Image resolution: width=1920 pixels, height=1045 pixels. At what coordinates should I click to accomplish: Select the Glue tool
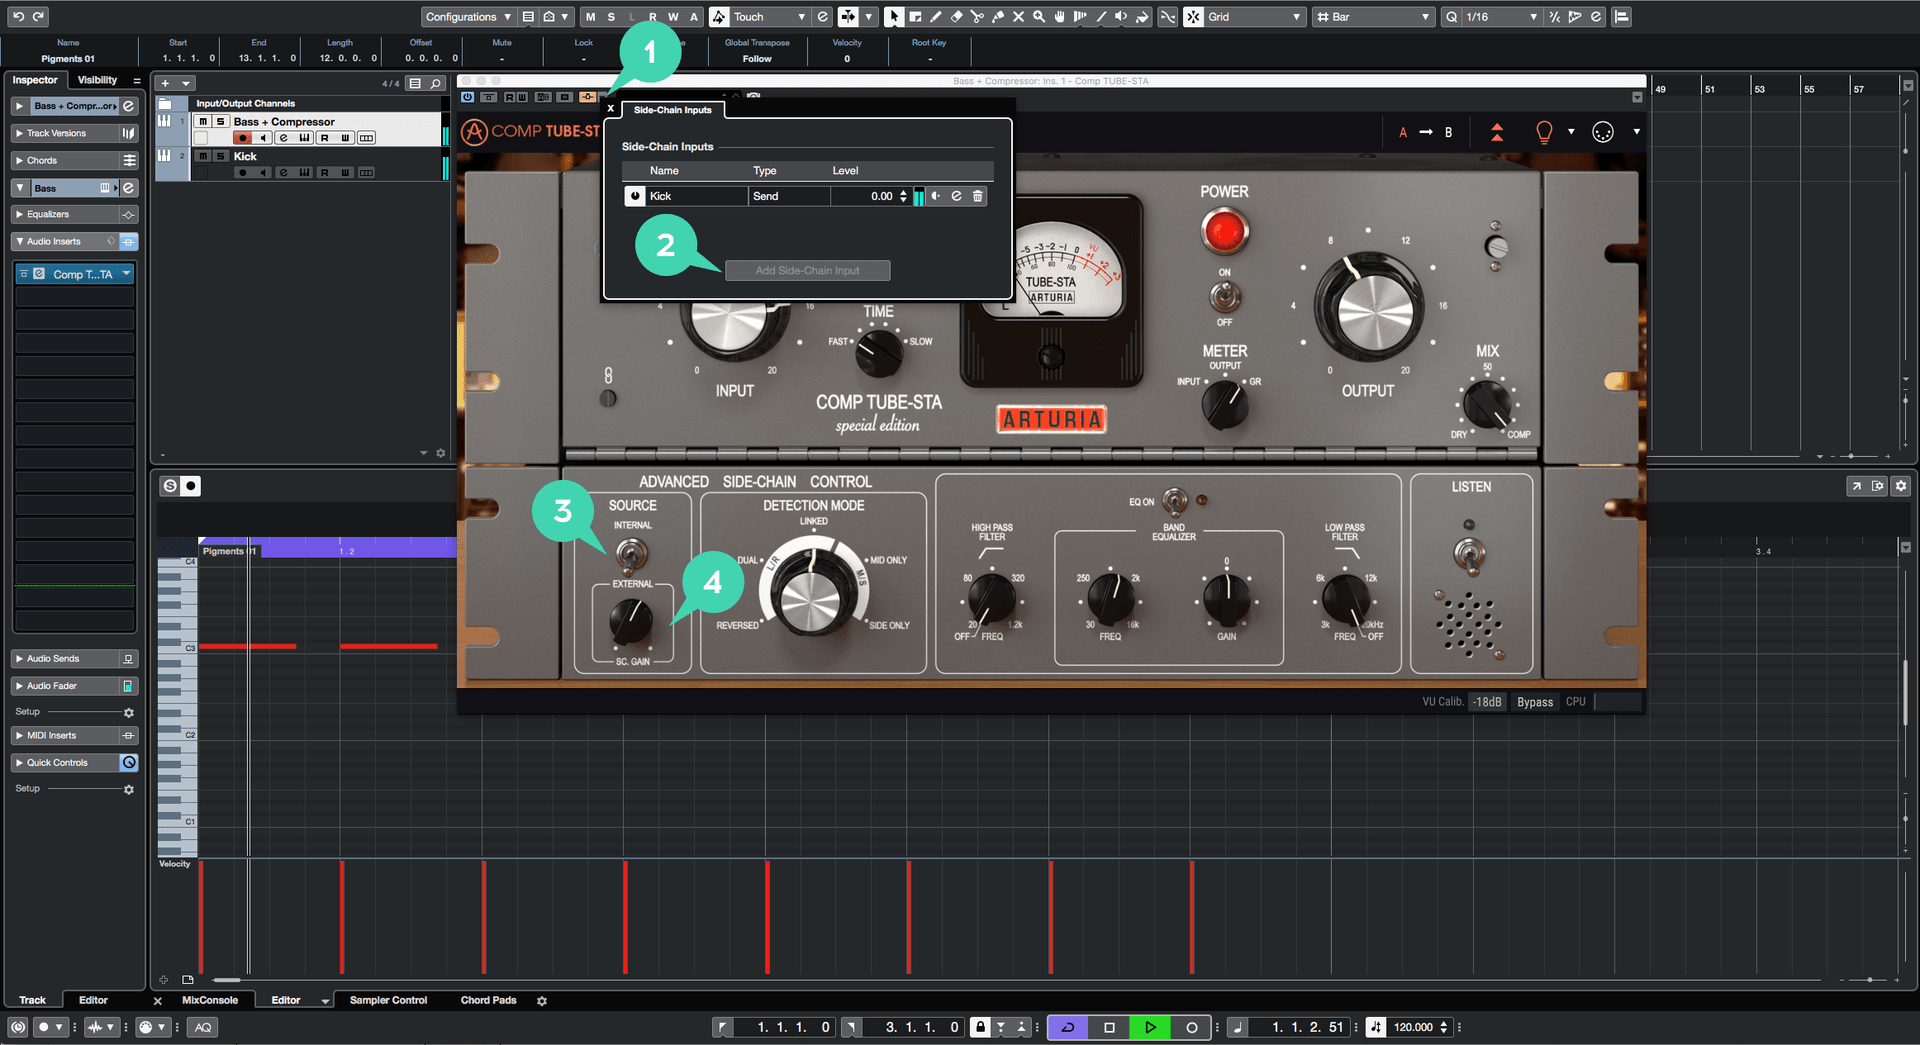click(x=998, y=16)
